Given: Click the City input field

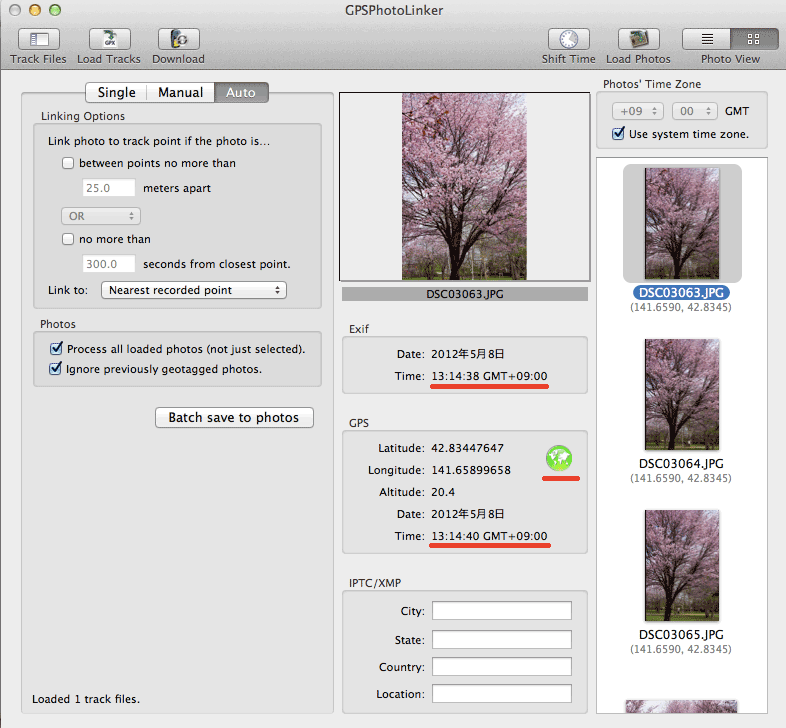Looking at the screenshot, I should point(502,611).
